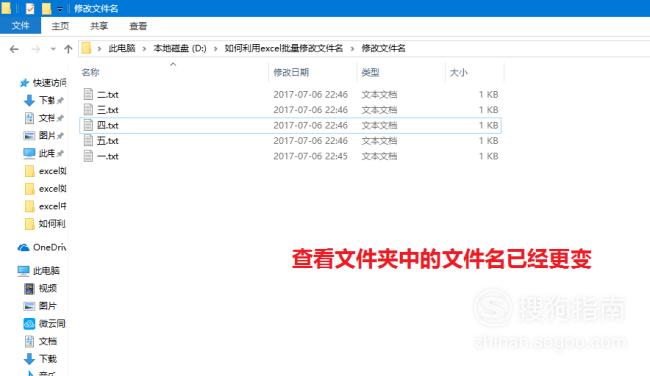Select 修改文件名 in the breadcrumb
Image resolution: width=650 pixels, height=376 pixels.
click(383, 48)
